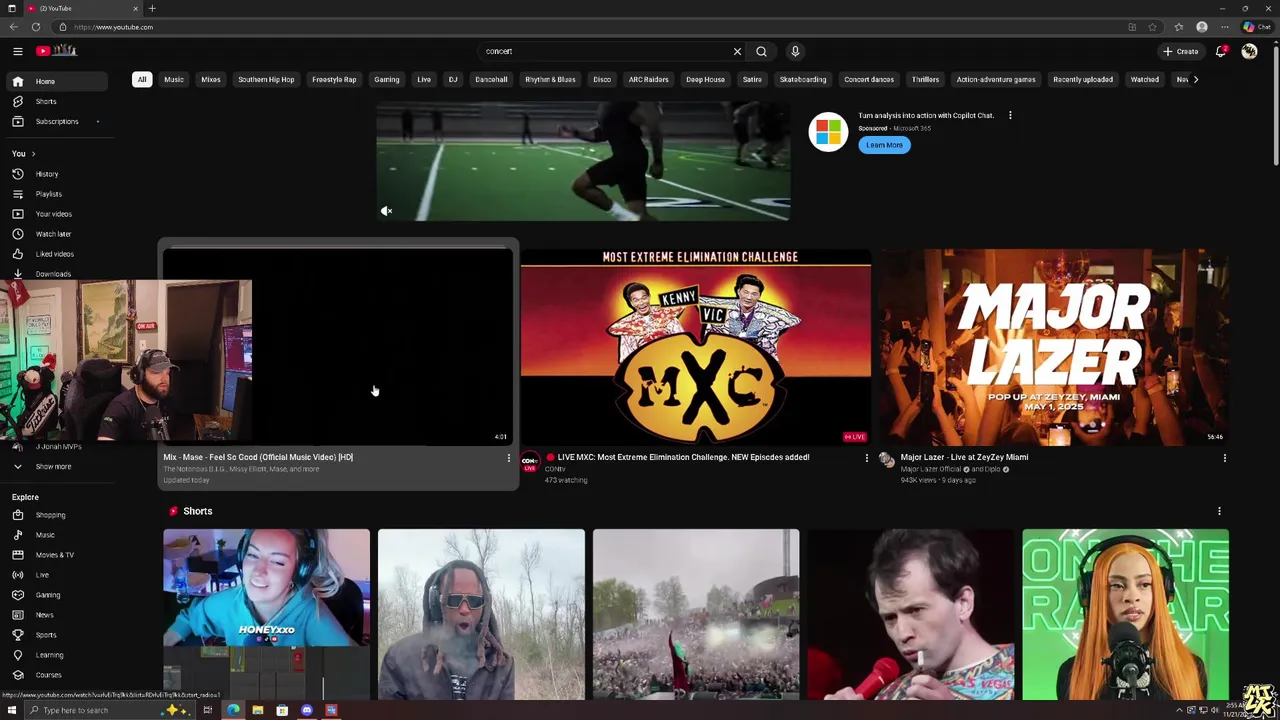Viewport: 1280px width, 720px height.
Task: Show more chips with right arrow
Action: (1195, 79)
